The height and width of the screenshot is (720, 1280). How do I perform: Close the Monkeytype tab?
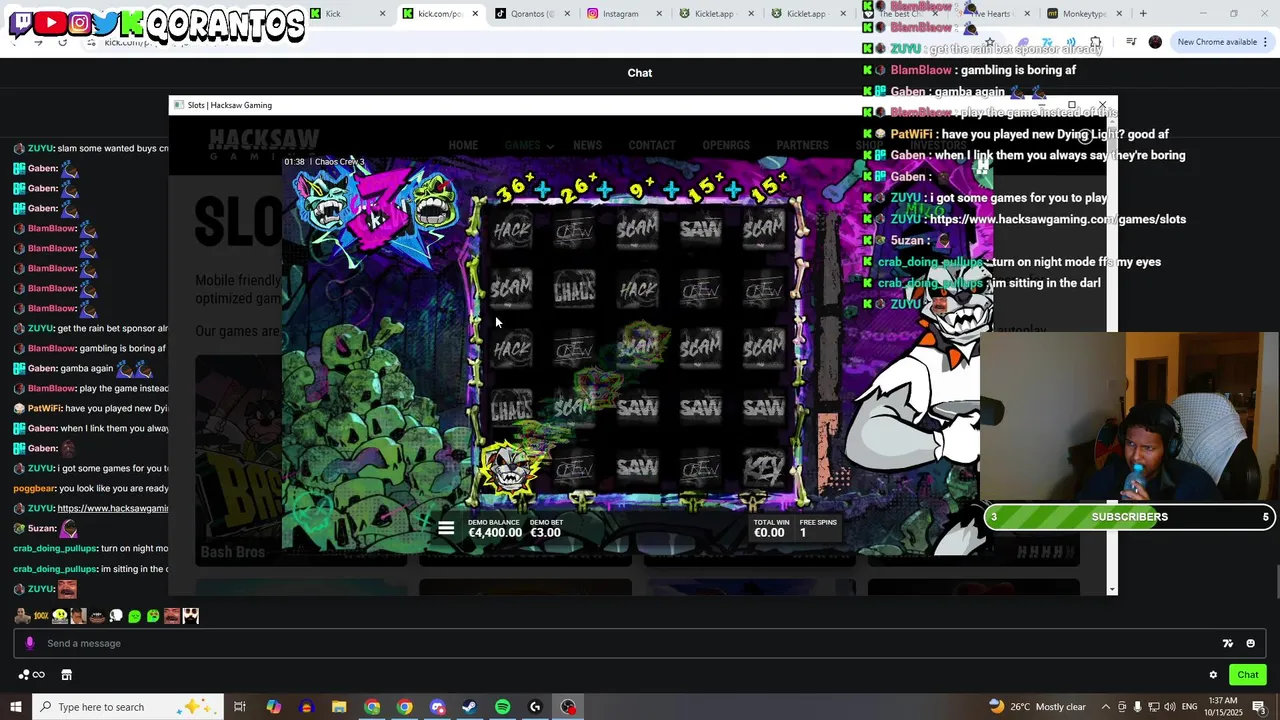(1119, 14)
